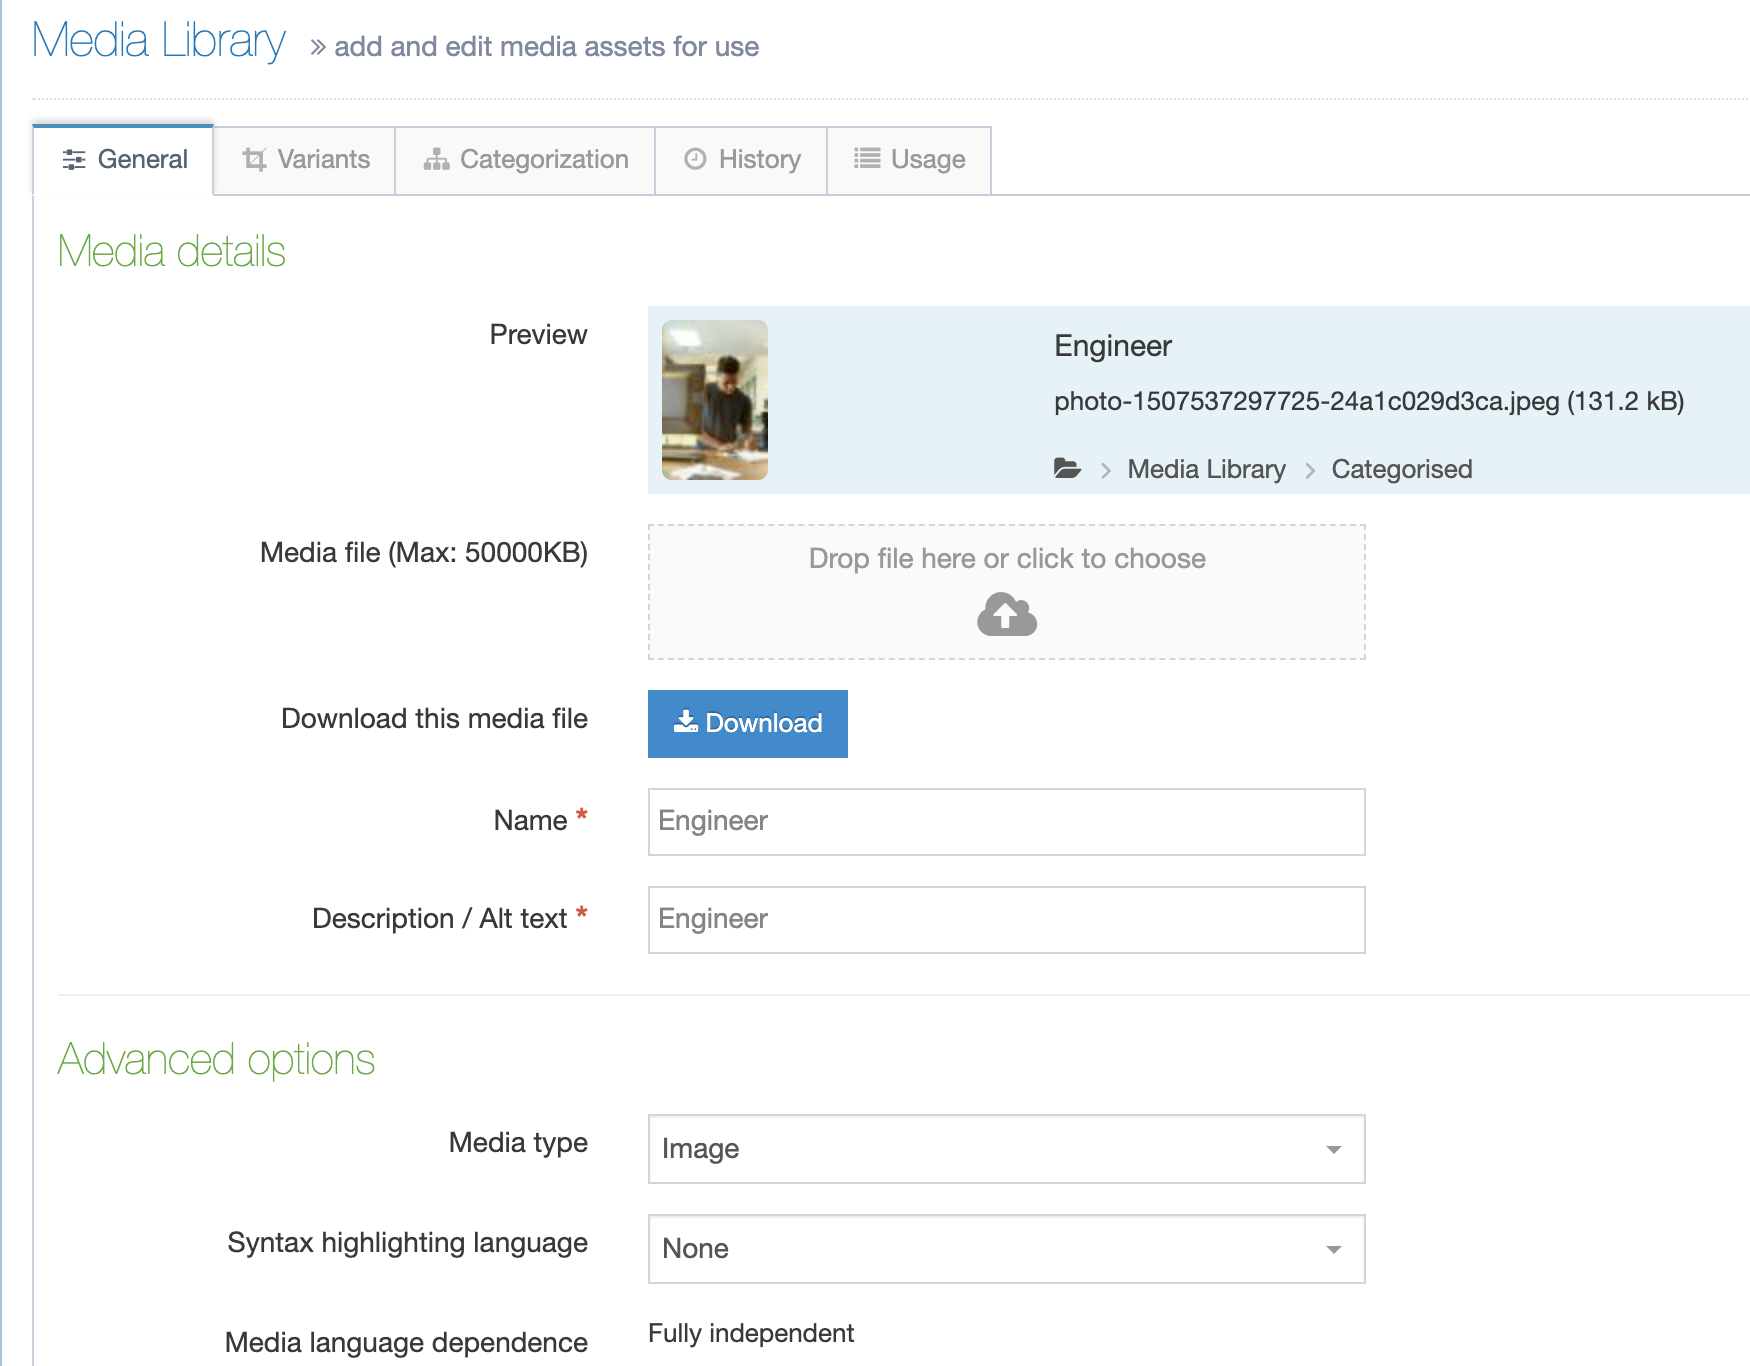Expand the Syntax highlighting language dropdown
Viewport: 1750px width, 1366px height.
pos(1005,1249)
